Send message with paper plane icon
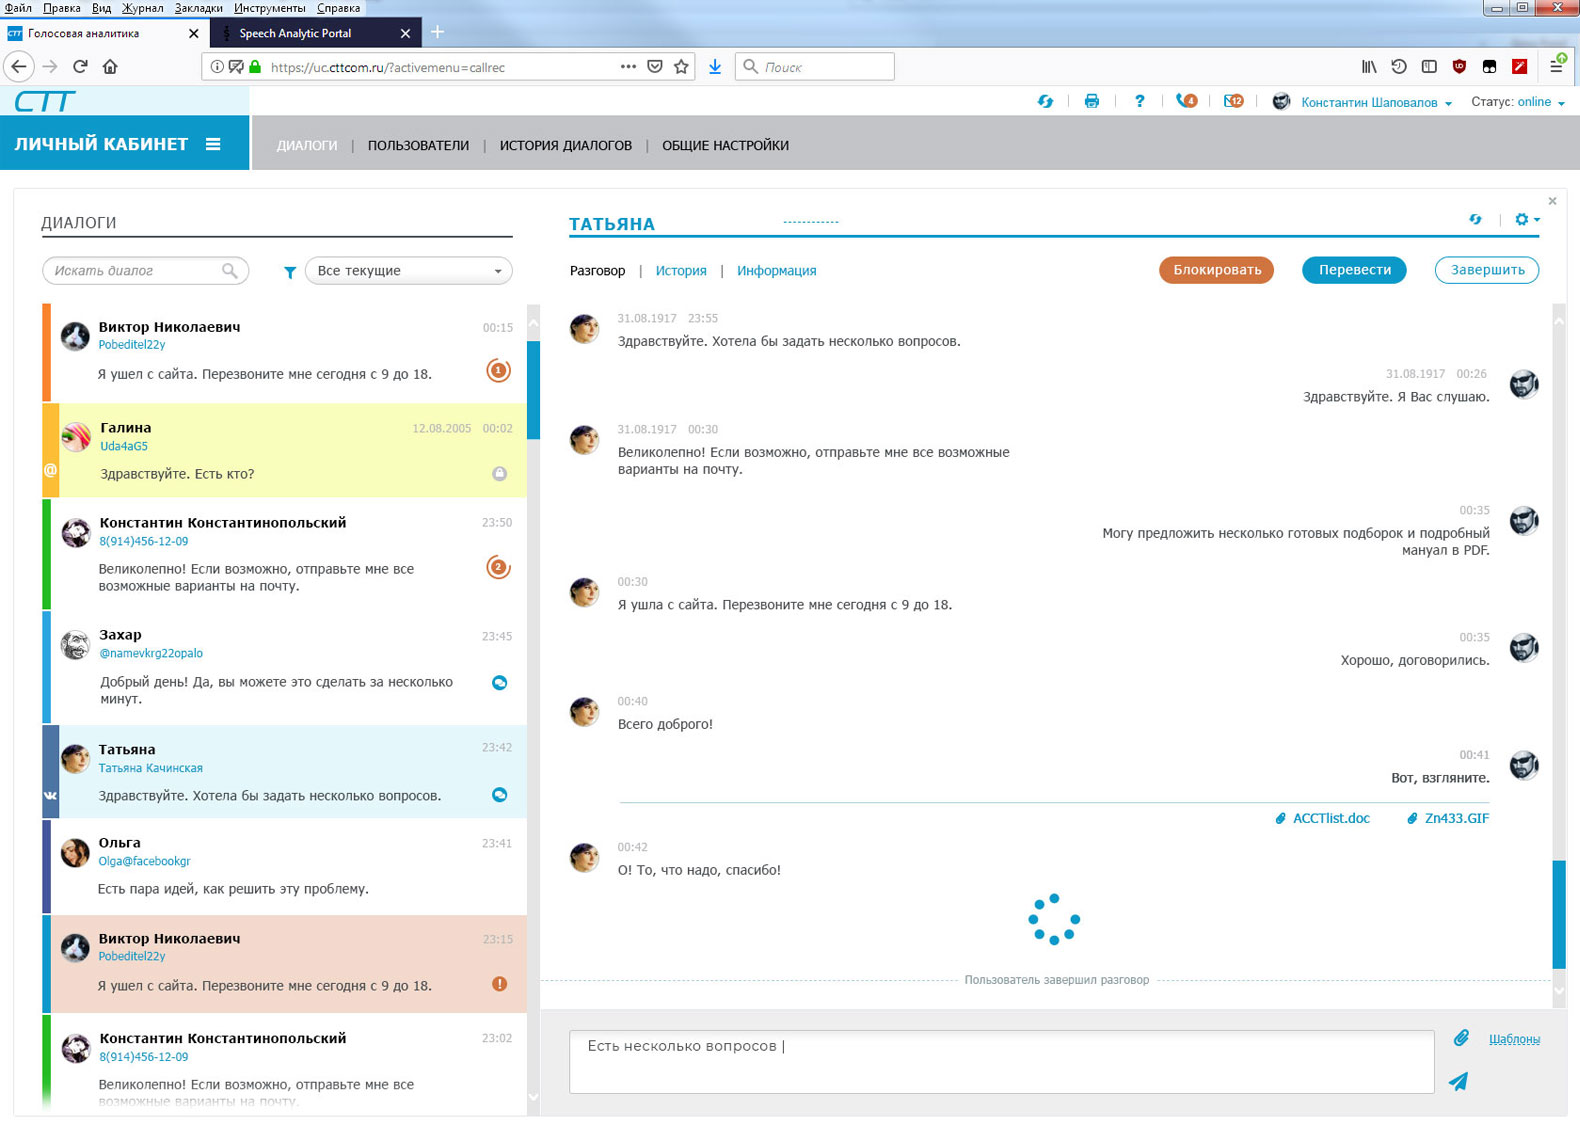 click(1459, 1081)
